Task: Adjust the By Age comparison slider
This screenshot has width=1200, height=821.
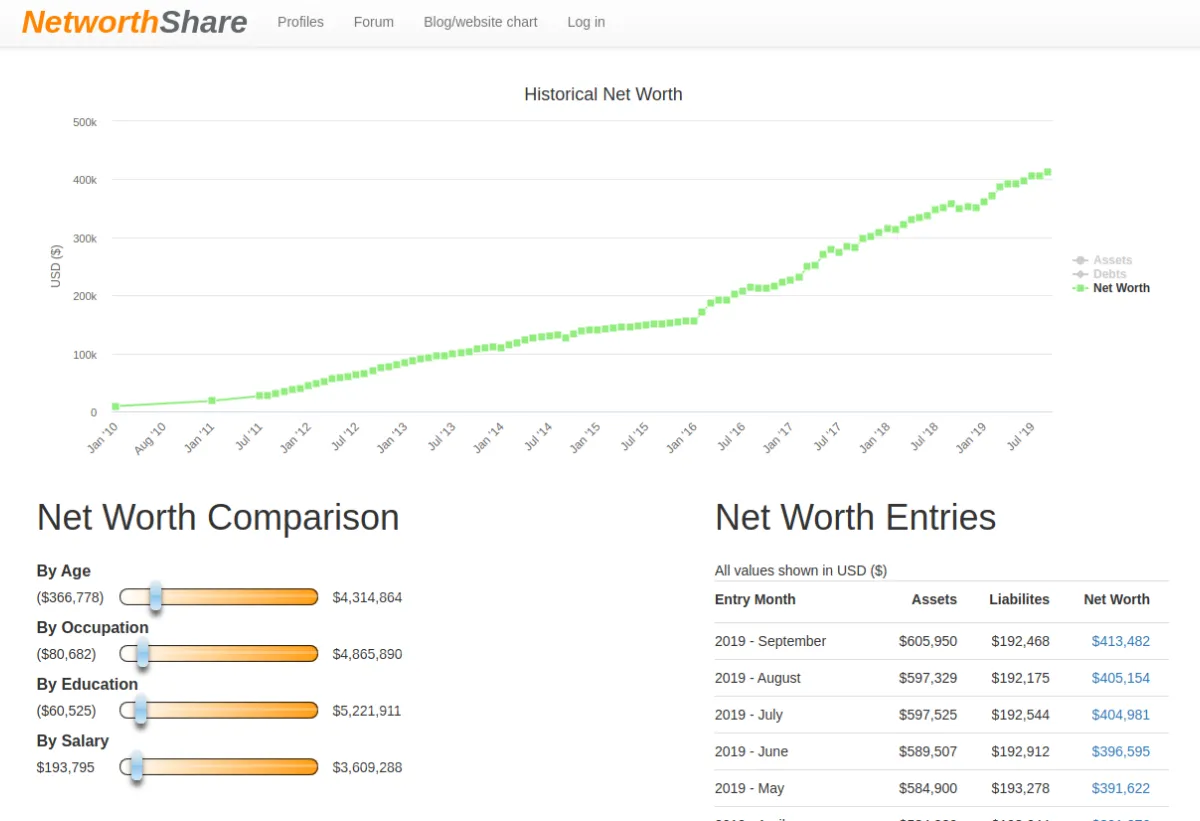Action: click(x=155, y=596)
